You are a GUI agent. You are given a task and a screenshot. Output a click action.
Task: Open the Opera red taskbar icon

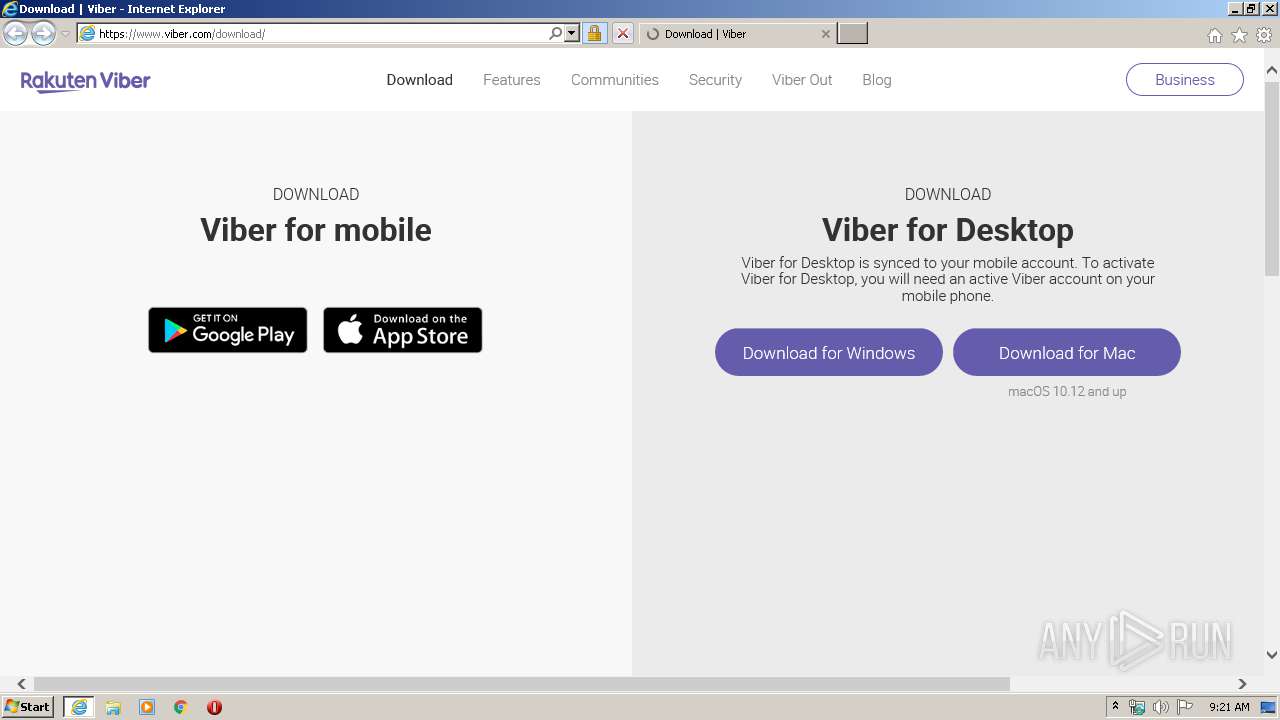click(214, 707)
